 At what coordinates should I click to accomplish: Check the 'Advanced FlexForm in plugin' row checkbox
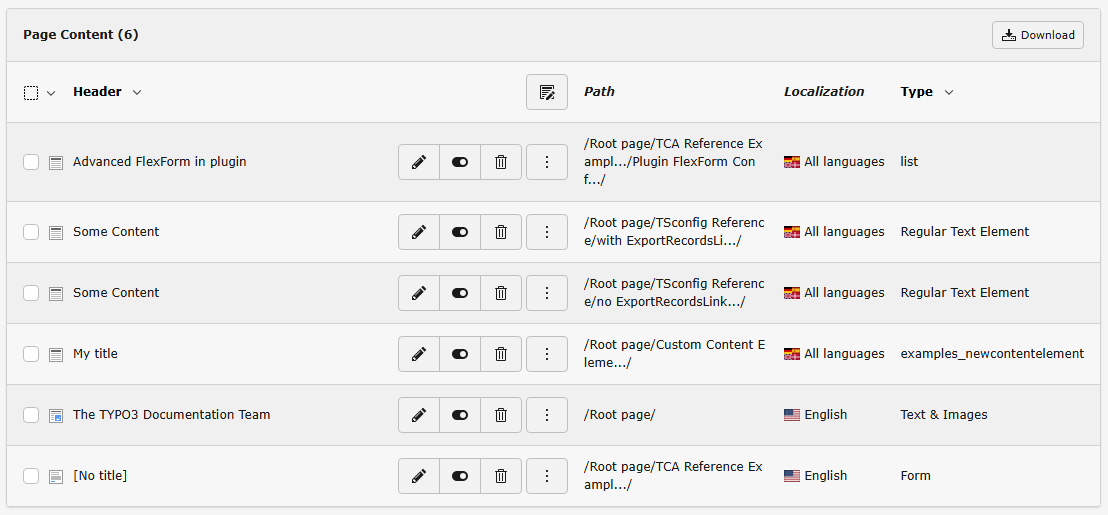point(31,162)
